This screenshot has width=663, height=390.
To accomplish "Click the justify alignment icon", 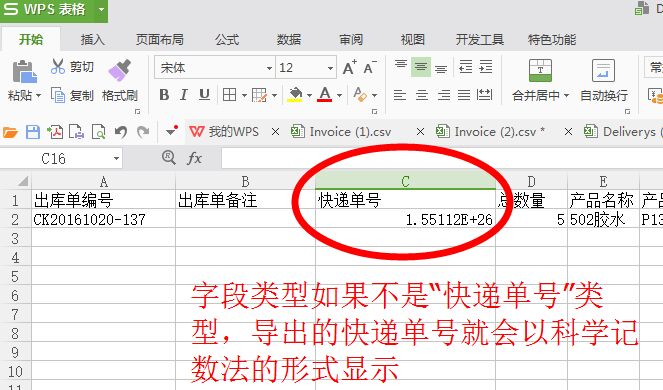I will pyautogui.click(x=464, y=95).
